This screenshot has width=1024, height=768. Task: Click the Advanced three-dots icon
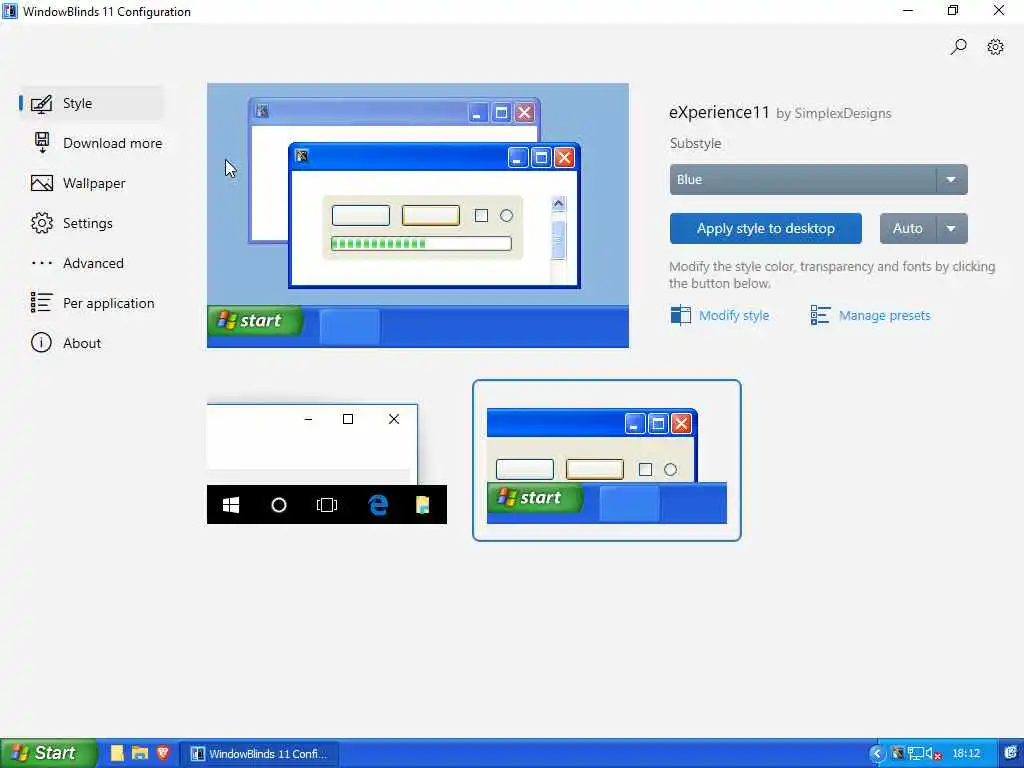(x=42, y=263)
